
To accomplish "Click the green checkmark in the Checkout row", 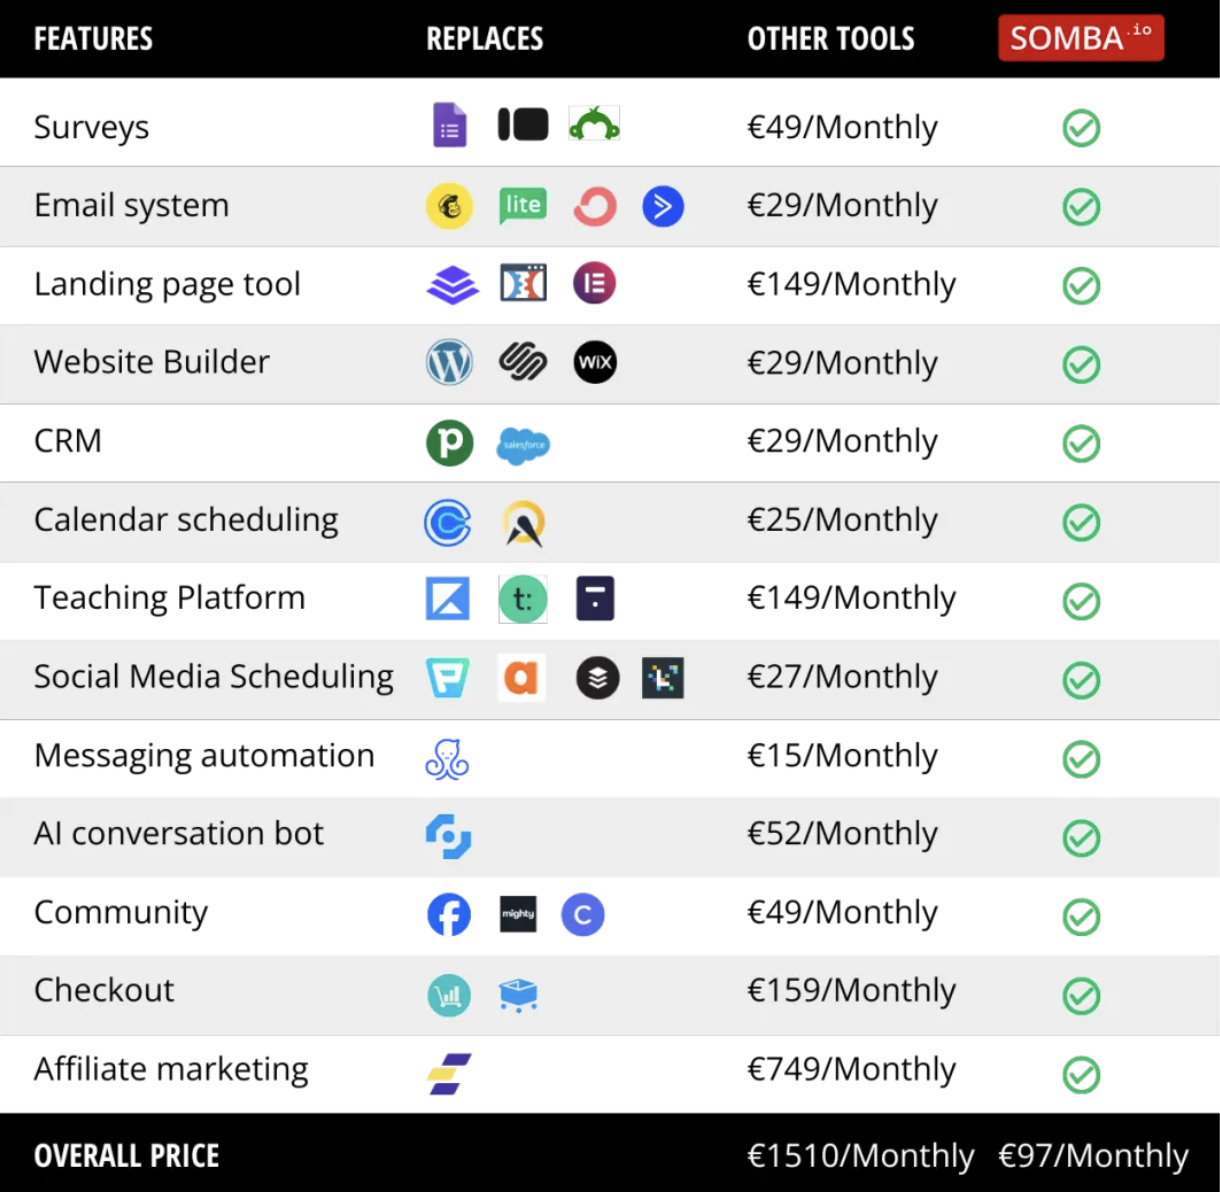I will tap(1081, 996).
